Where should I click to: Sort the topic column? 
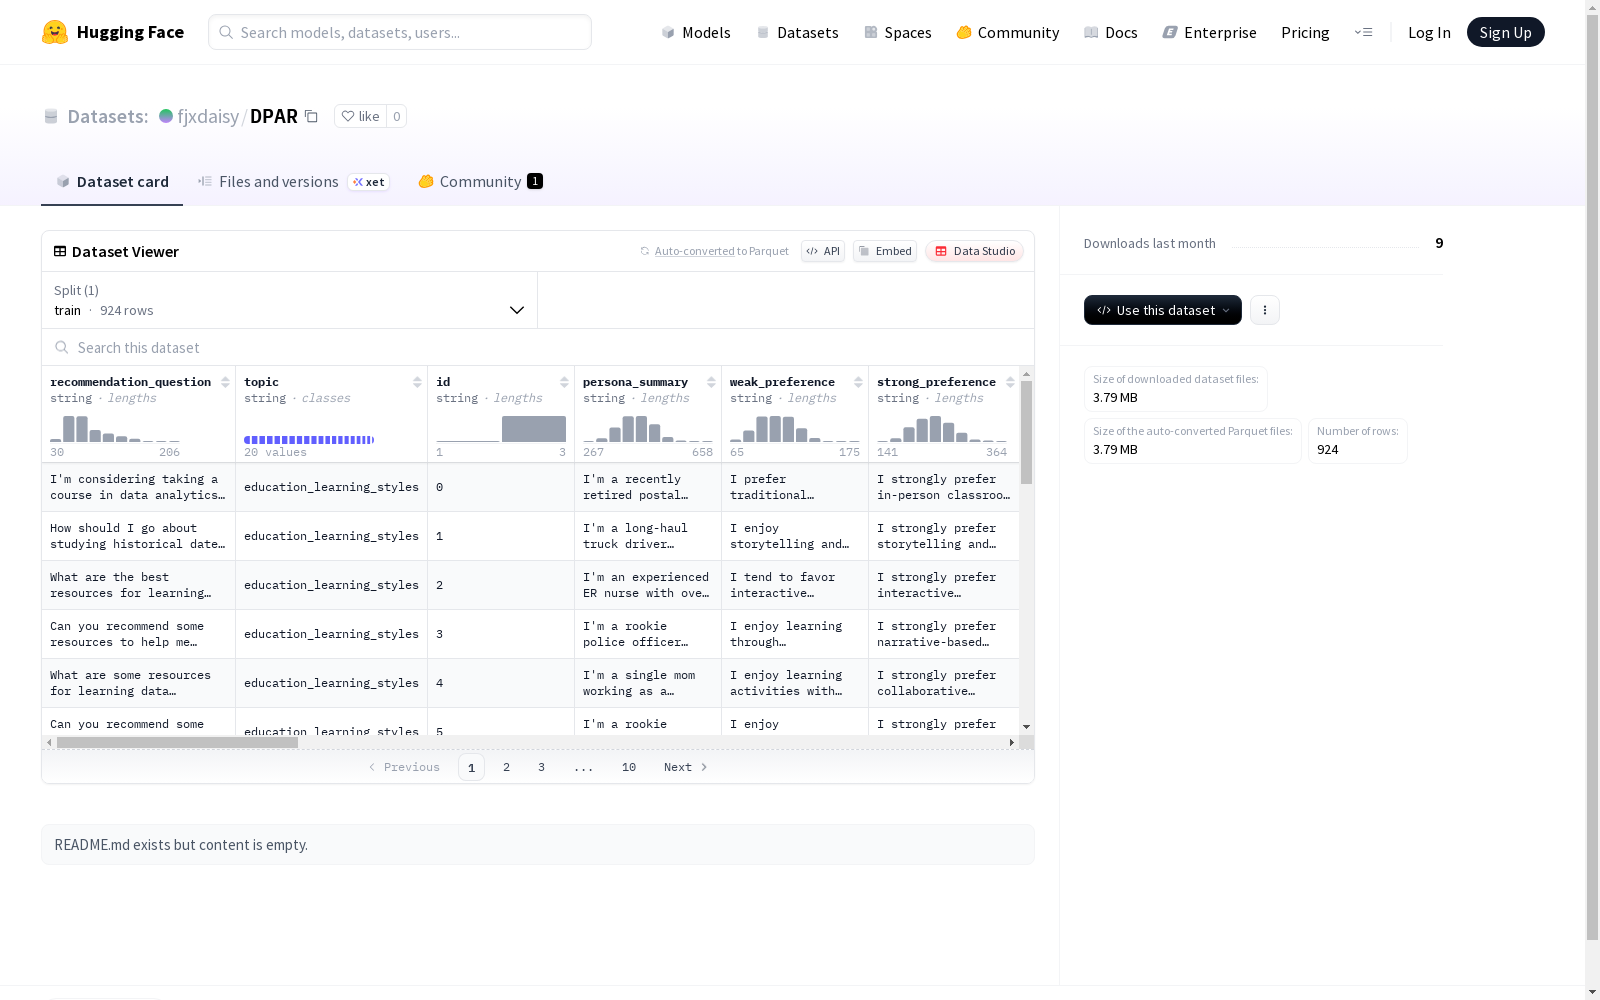[x=417, y=382]
